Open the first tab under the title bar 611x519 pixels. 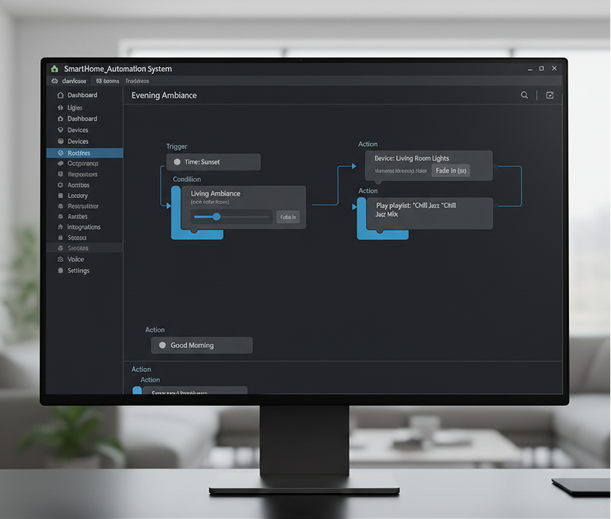pyautogui.click(x=68, y=81)
